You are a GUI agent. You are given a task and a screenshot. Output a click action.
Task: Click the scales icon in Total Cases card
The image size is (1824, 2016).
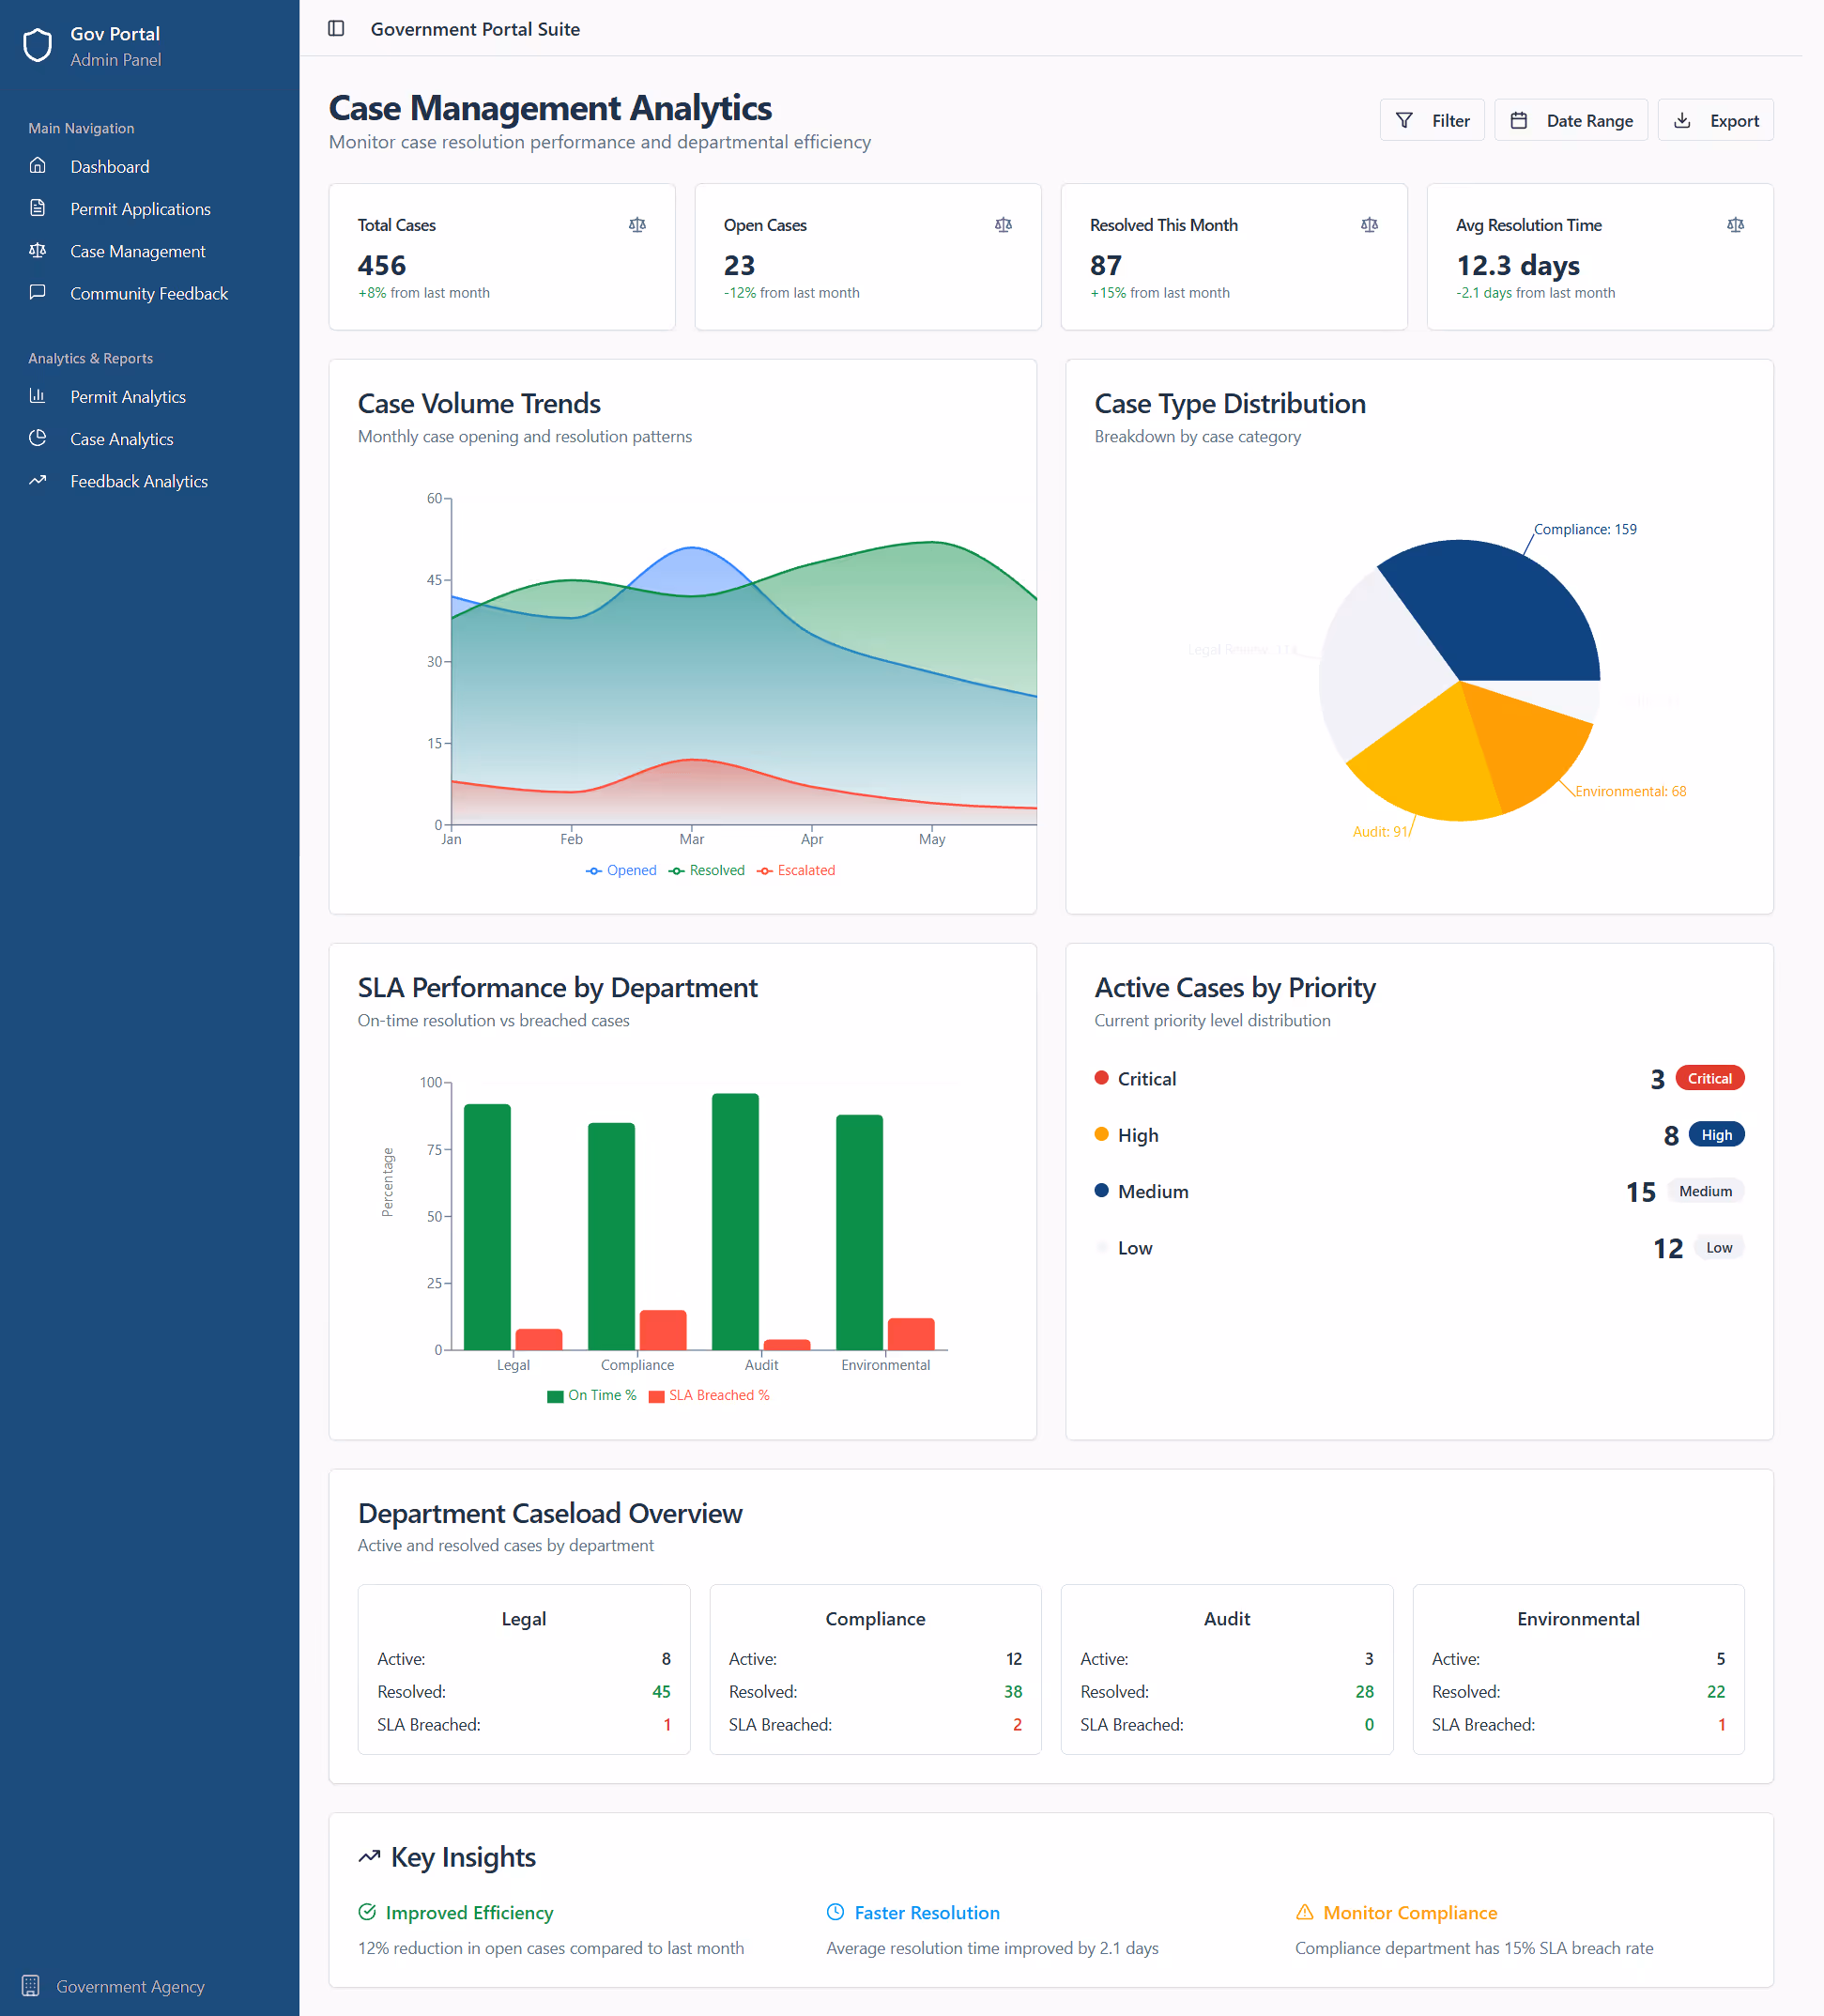[x=637, y=225]
